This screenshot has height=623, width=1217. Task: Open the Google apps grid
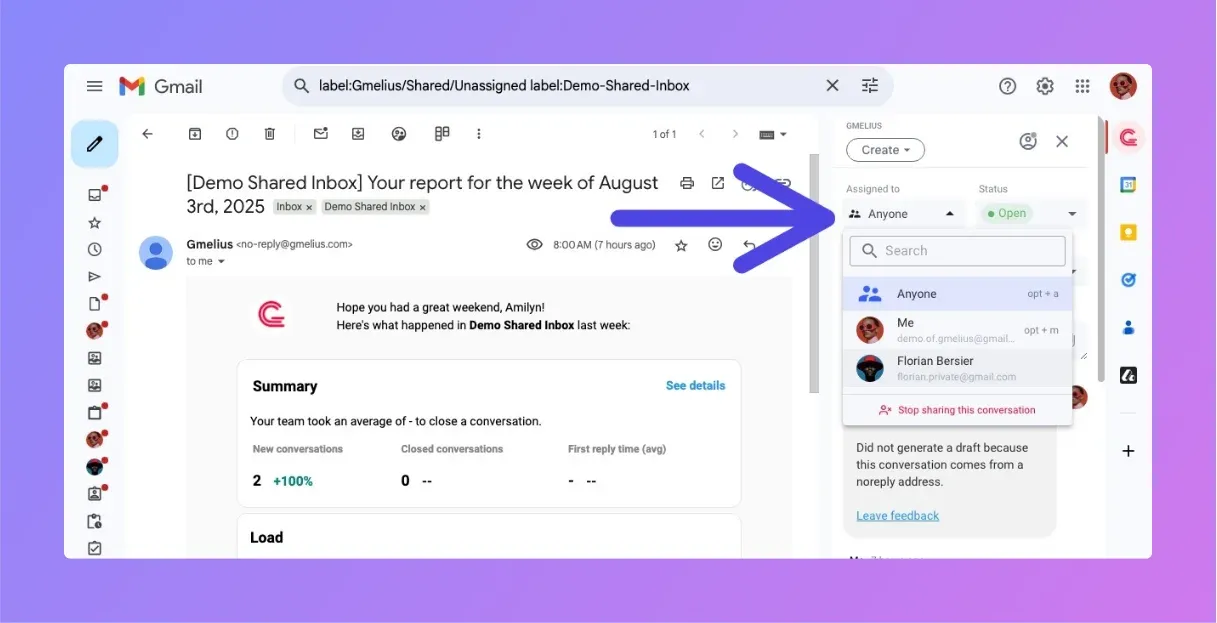(1083, 86)
